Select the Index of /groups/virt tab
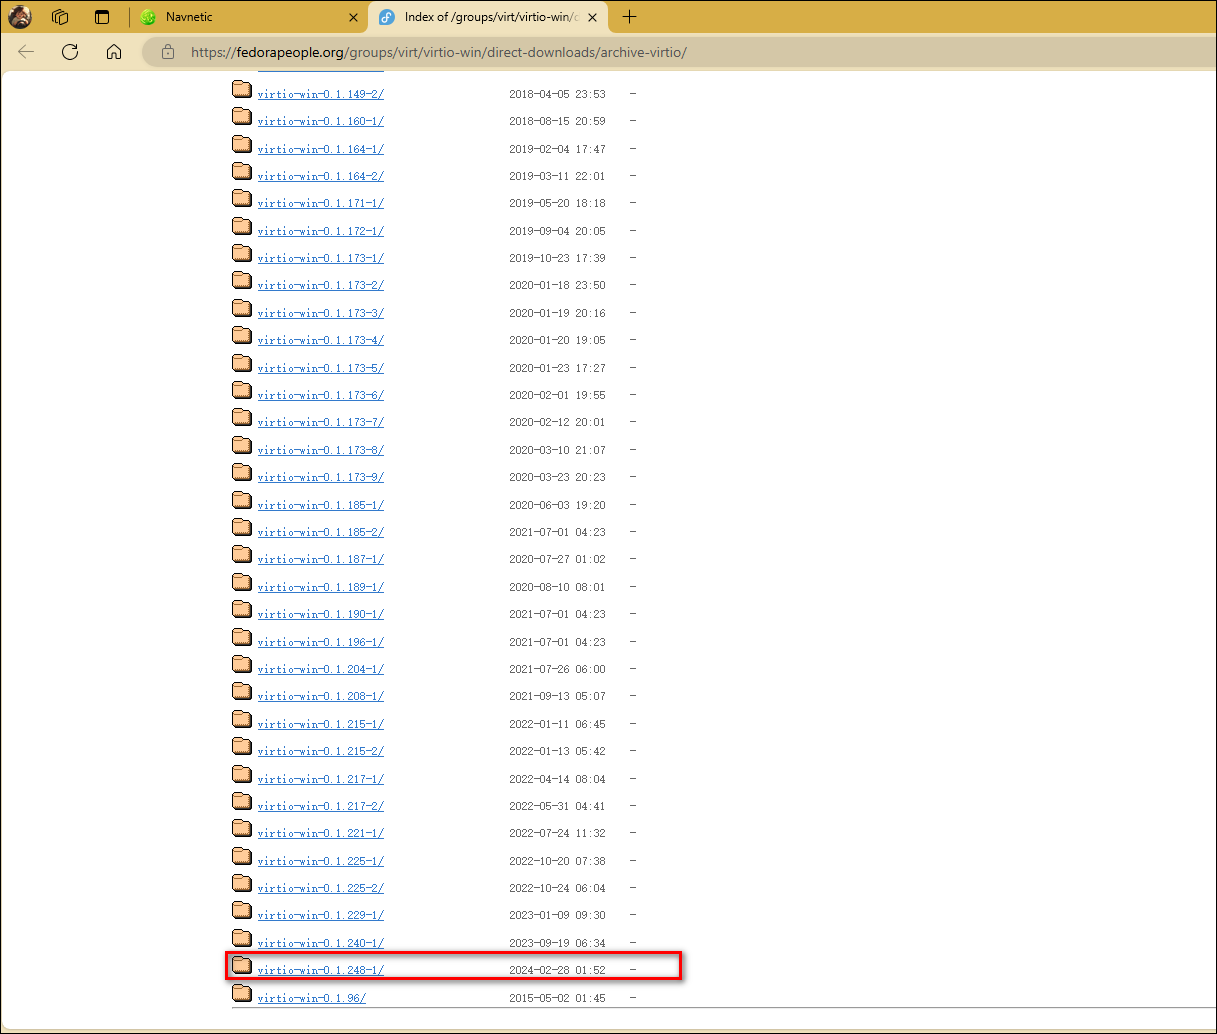This screenshot has height=1034, width=1217. coord(480,17)
